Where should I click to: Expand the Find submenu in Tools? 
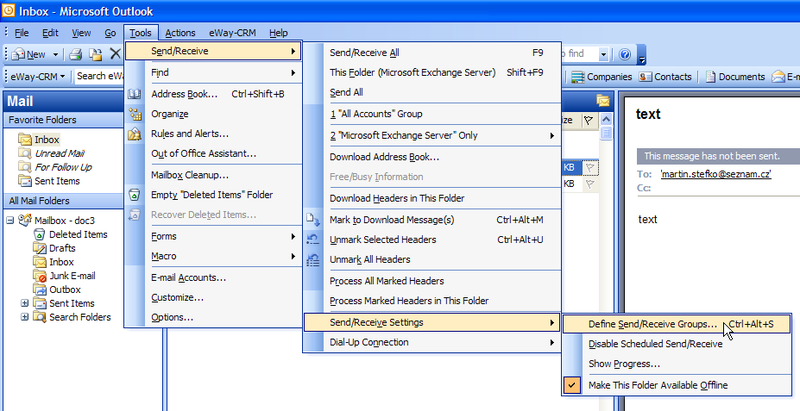tap(293, 73)
